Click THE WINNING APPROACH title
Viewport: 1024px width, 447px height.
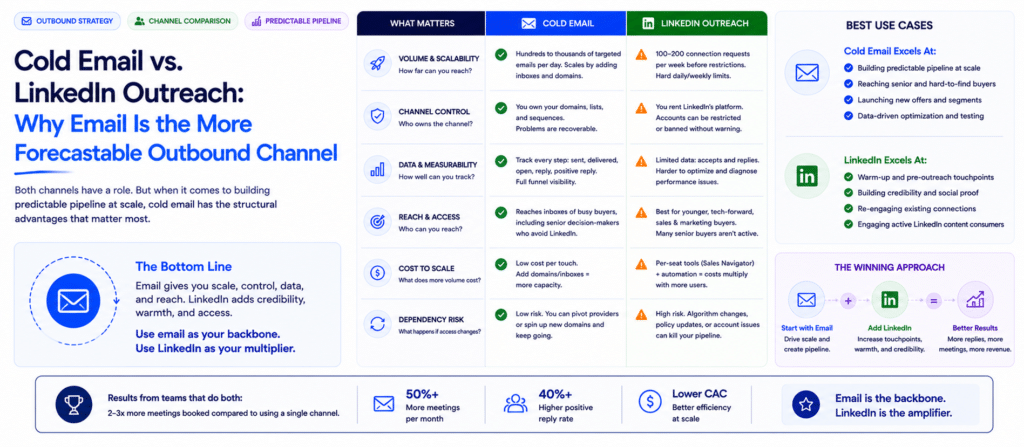point(889,267)
